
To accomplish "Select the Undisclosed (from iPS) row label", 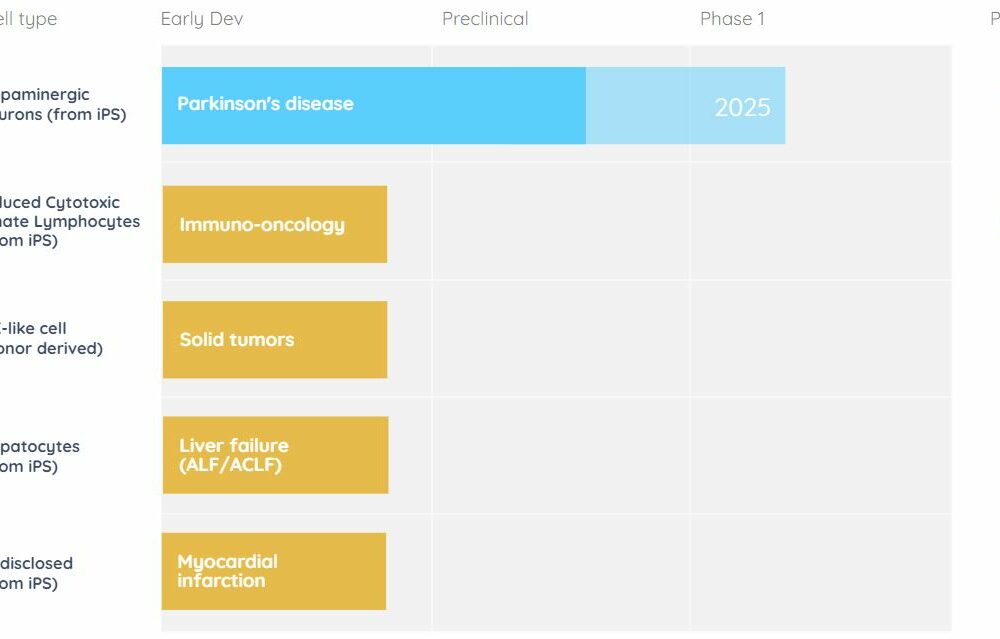I will (x=36, y=573).
